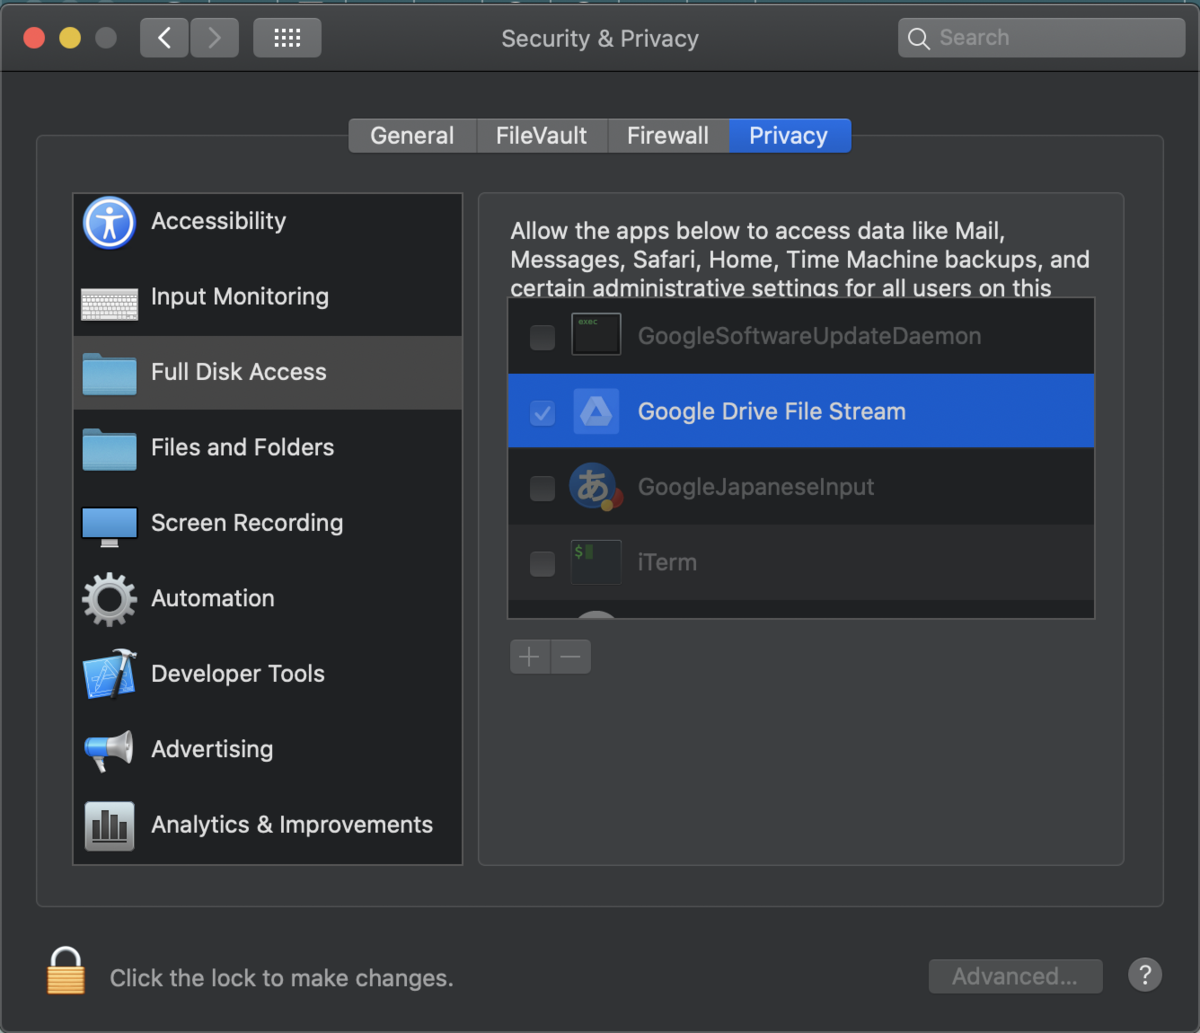
Task: Click the Full Disk Access folder icon
Action: [109, 373]
